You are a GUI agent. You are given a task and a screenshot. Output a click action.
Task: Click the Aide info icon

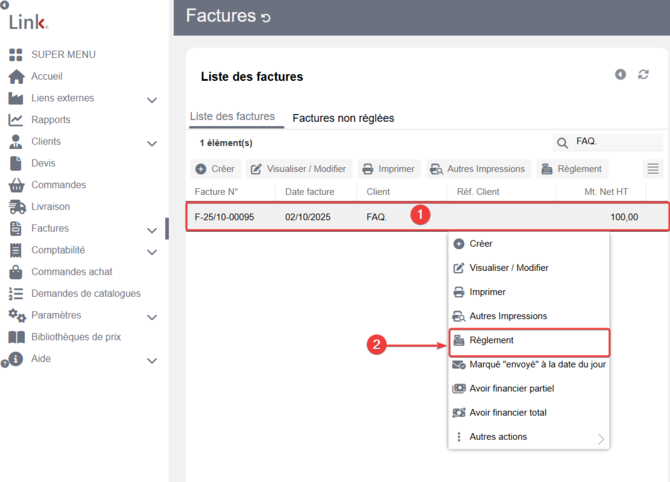[16, 359]
